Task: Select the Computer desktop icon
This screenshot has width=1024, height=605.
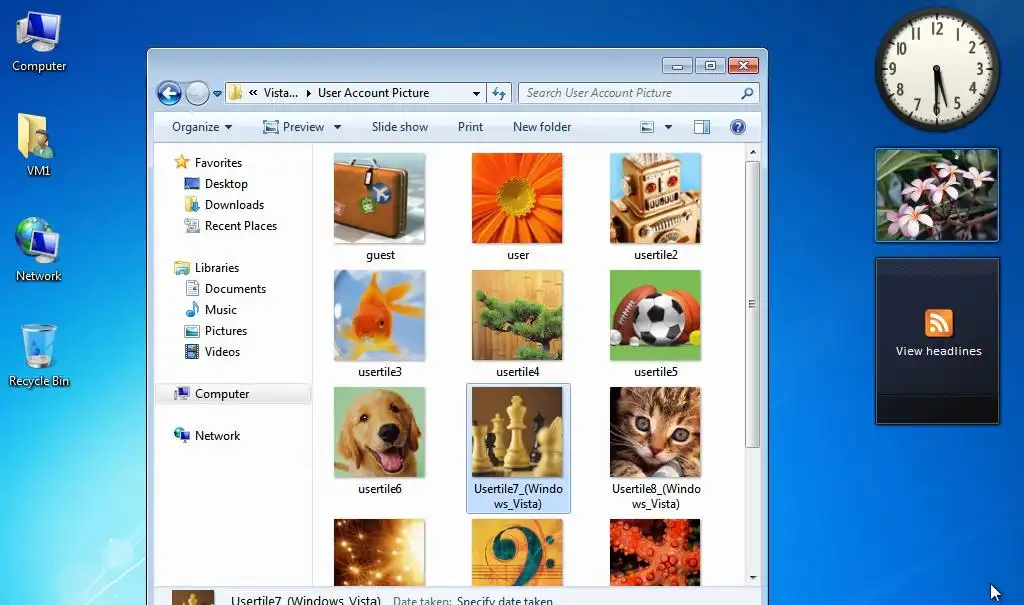Action: (x=39, y=42)
